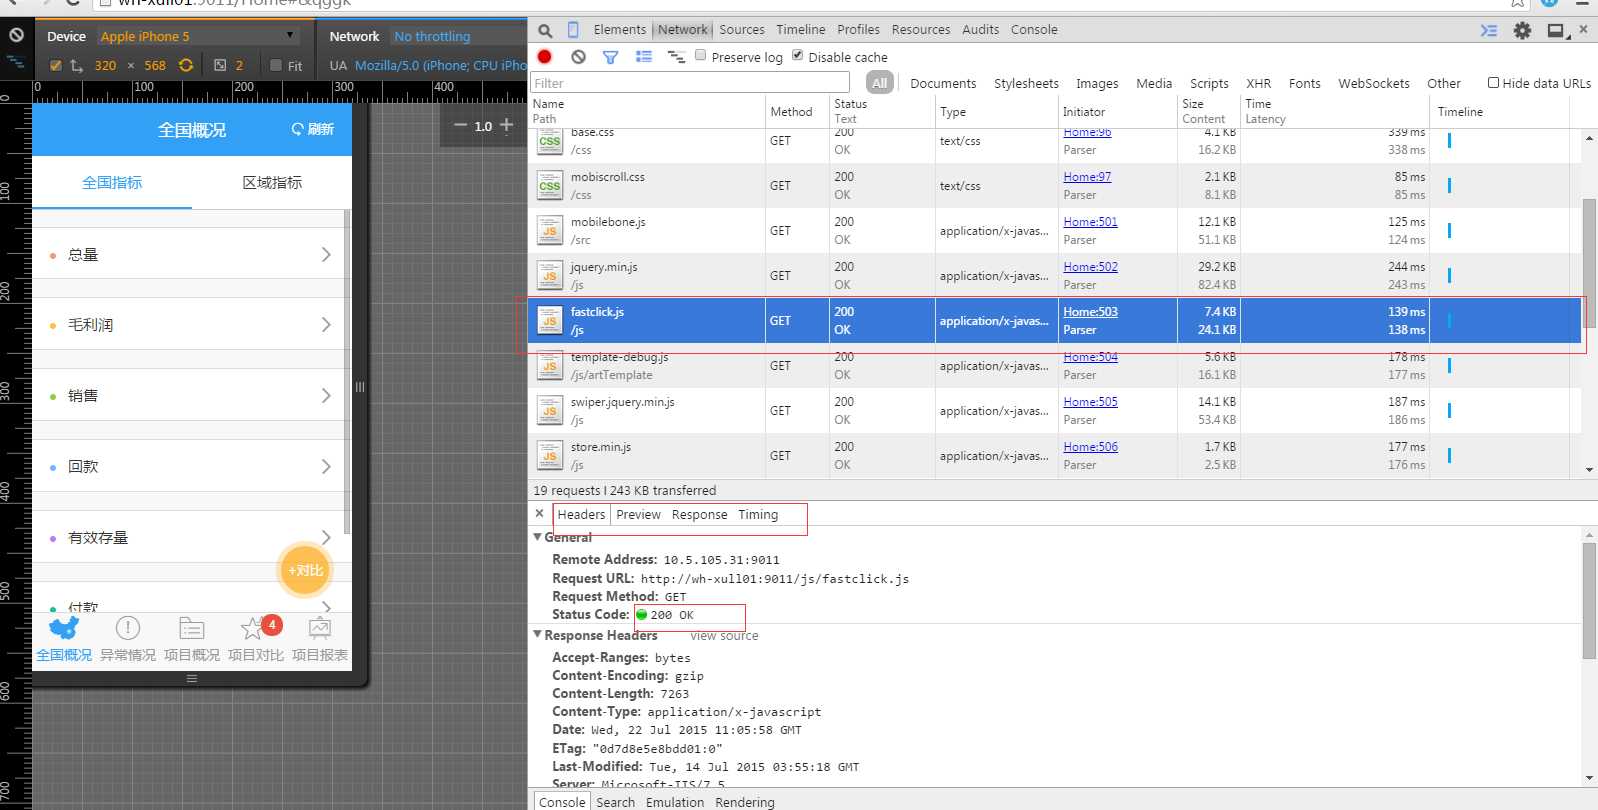Toggle device emulation checkbox next to 320
The width and height of the screenshot is (1598, 810).
click(55, 66)
